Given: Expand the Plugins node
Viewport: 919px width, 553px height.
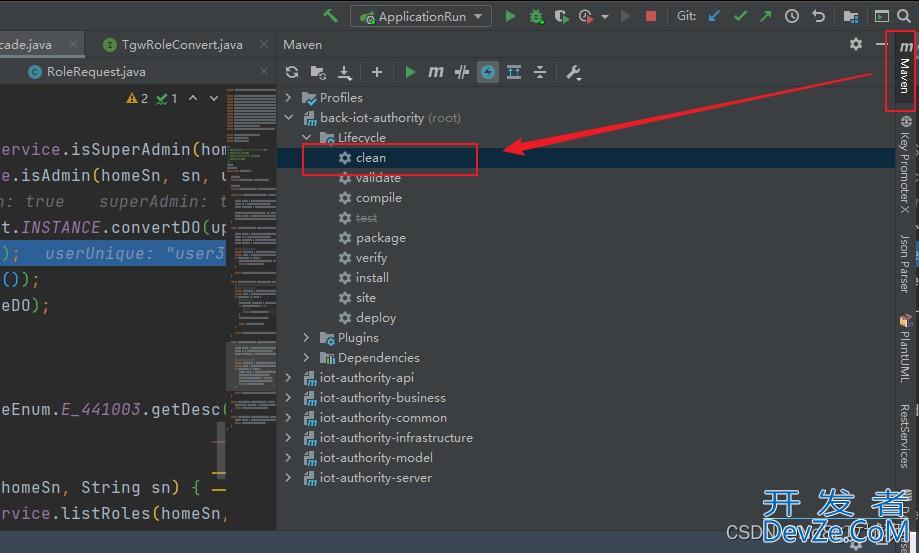Looking at the screenshot, I should click(x=306, y=337).
